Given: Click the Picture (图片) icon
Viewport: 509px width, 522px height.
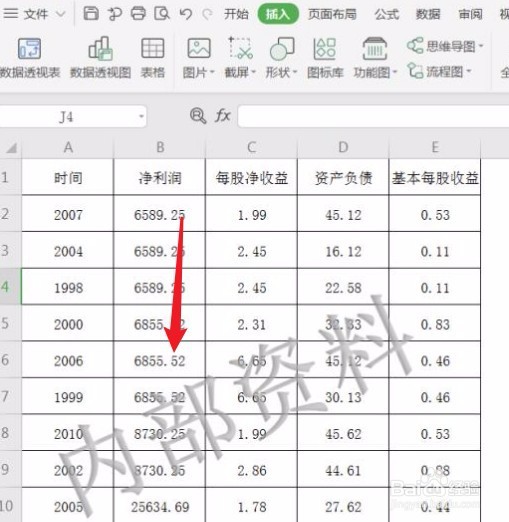Looking at the screenshot, I should tap(199, 49).
